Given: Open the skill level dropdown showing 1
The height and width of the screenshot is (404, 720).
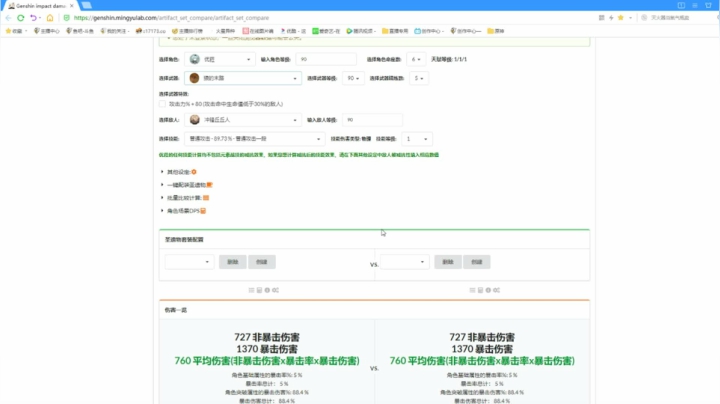Looking at the screenshot, I should click(x=417, y=139).
